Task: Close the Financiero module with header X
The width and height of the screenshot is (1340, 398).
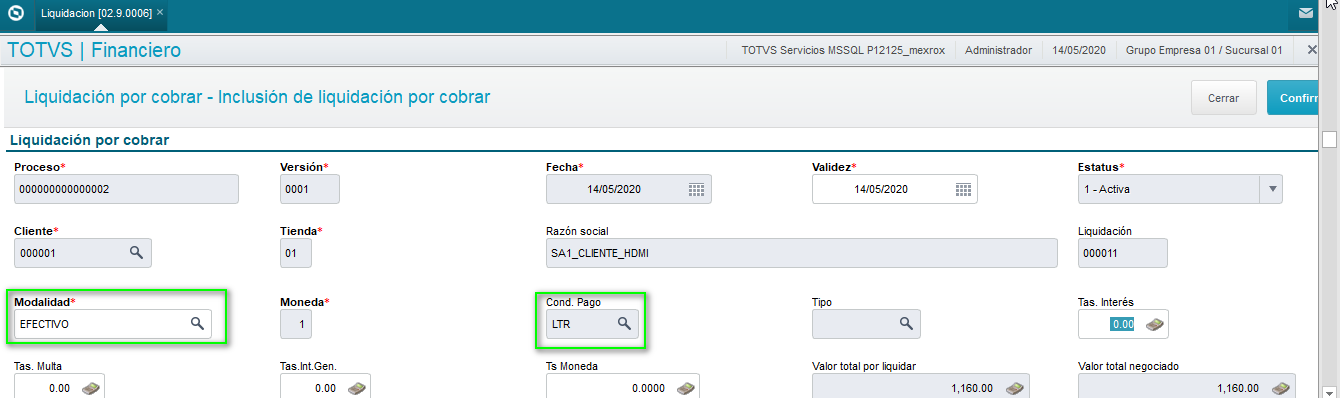Action: 1312,49
